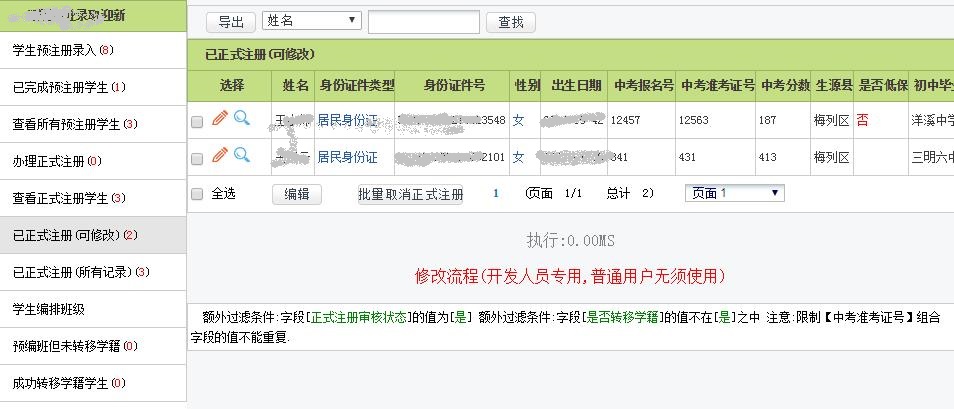The image size is (954, 409).
Task: Click the 生源县 column header
Action: coord(834,85)
